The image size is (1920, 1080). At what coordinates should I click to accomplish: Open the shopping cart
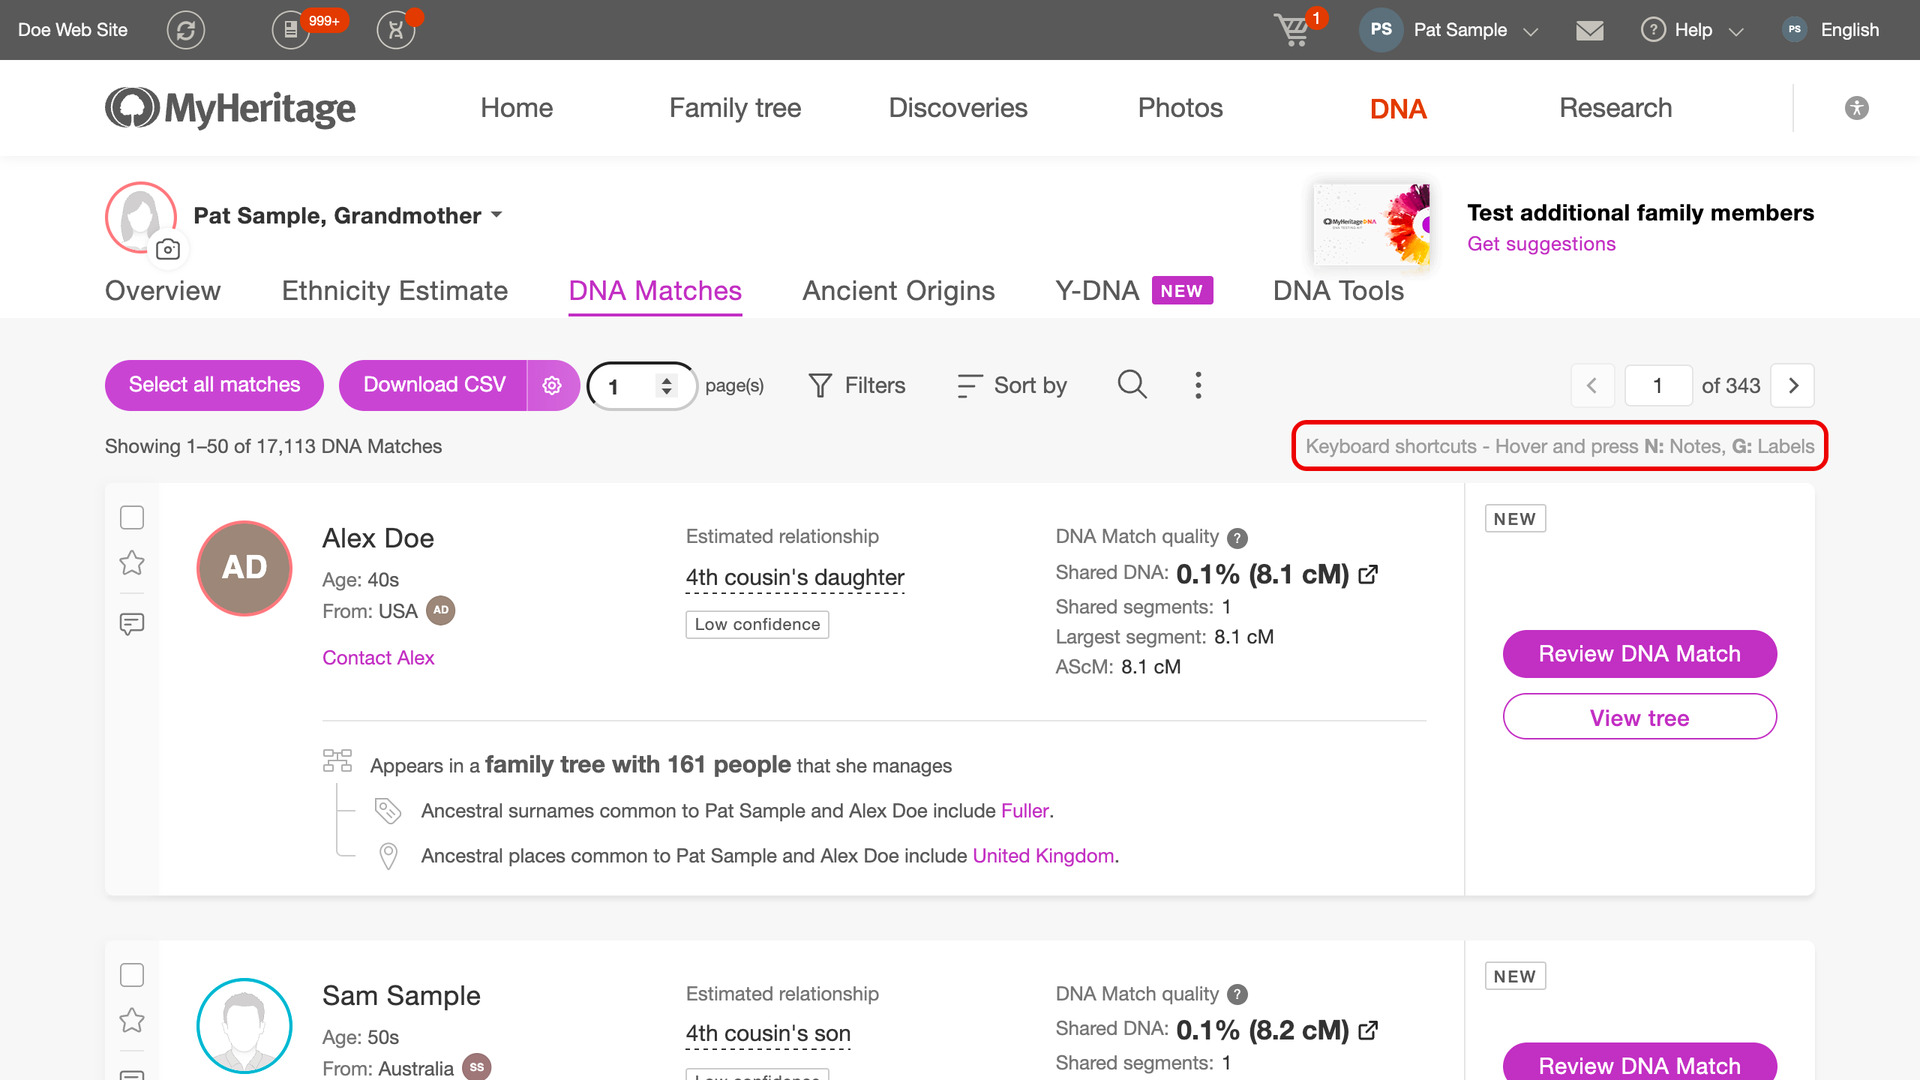click(1293, 30)
